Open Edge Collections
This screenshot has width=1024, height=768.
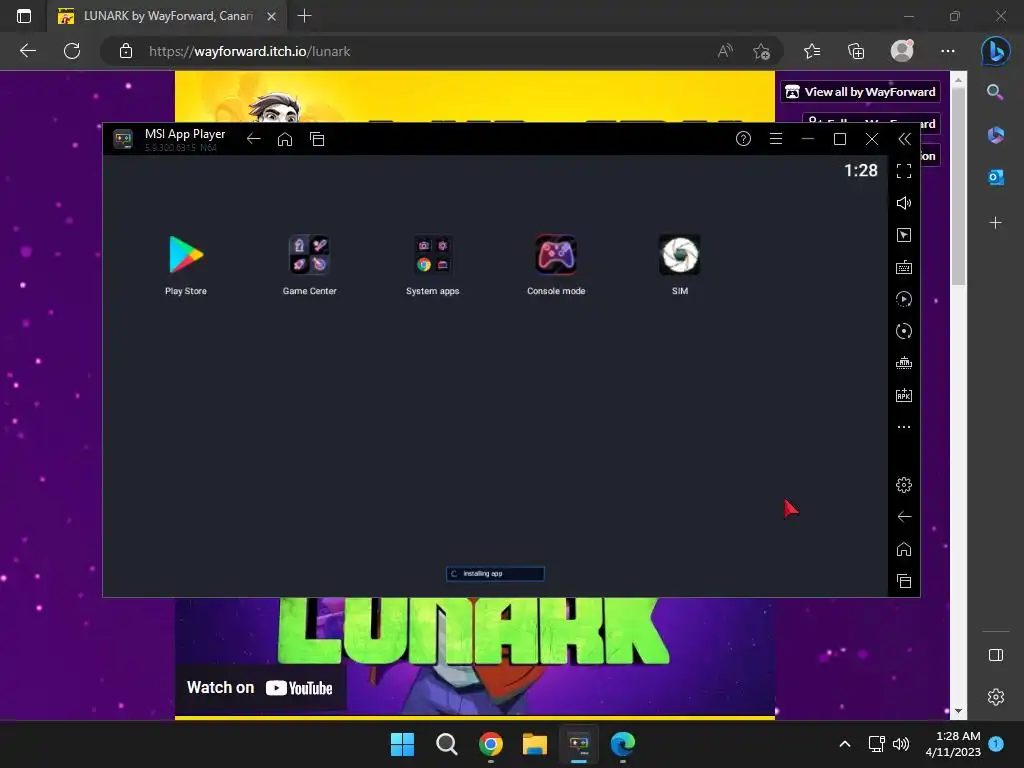pos(856,51)
